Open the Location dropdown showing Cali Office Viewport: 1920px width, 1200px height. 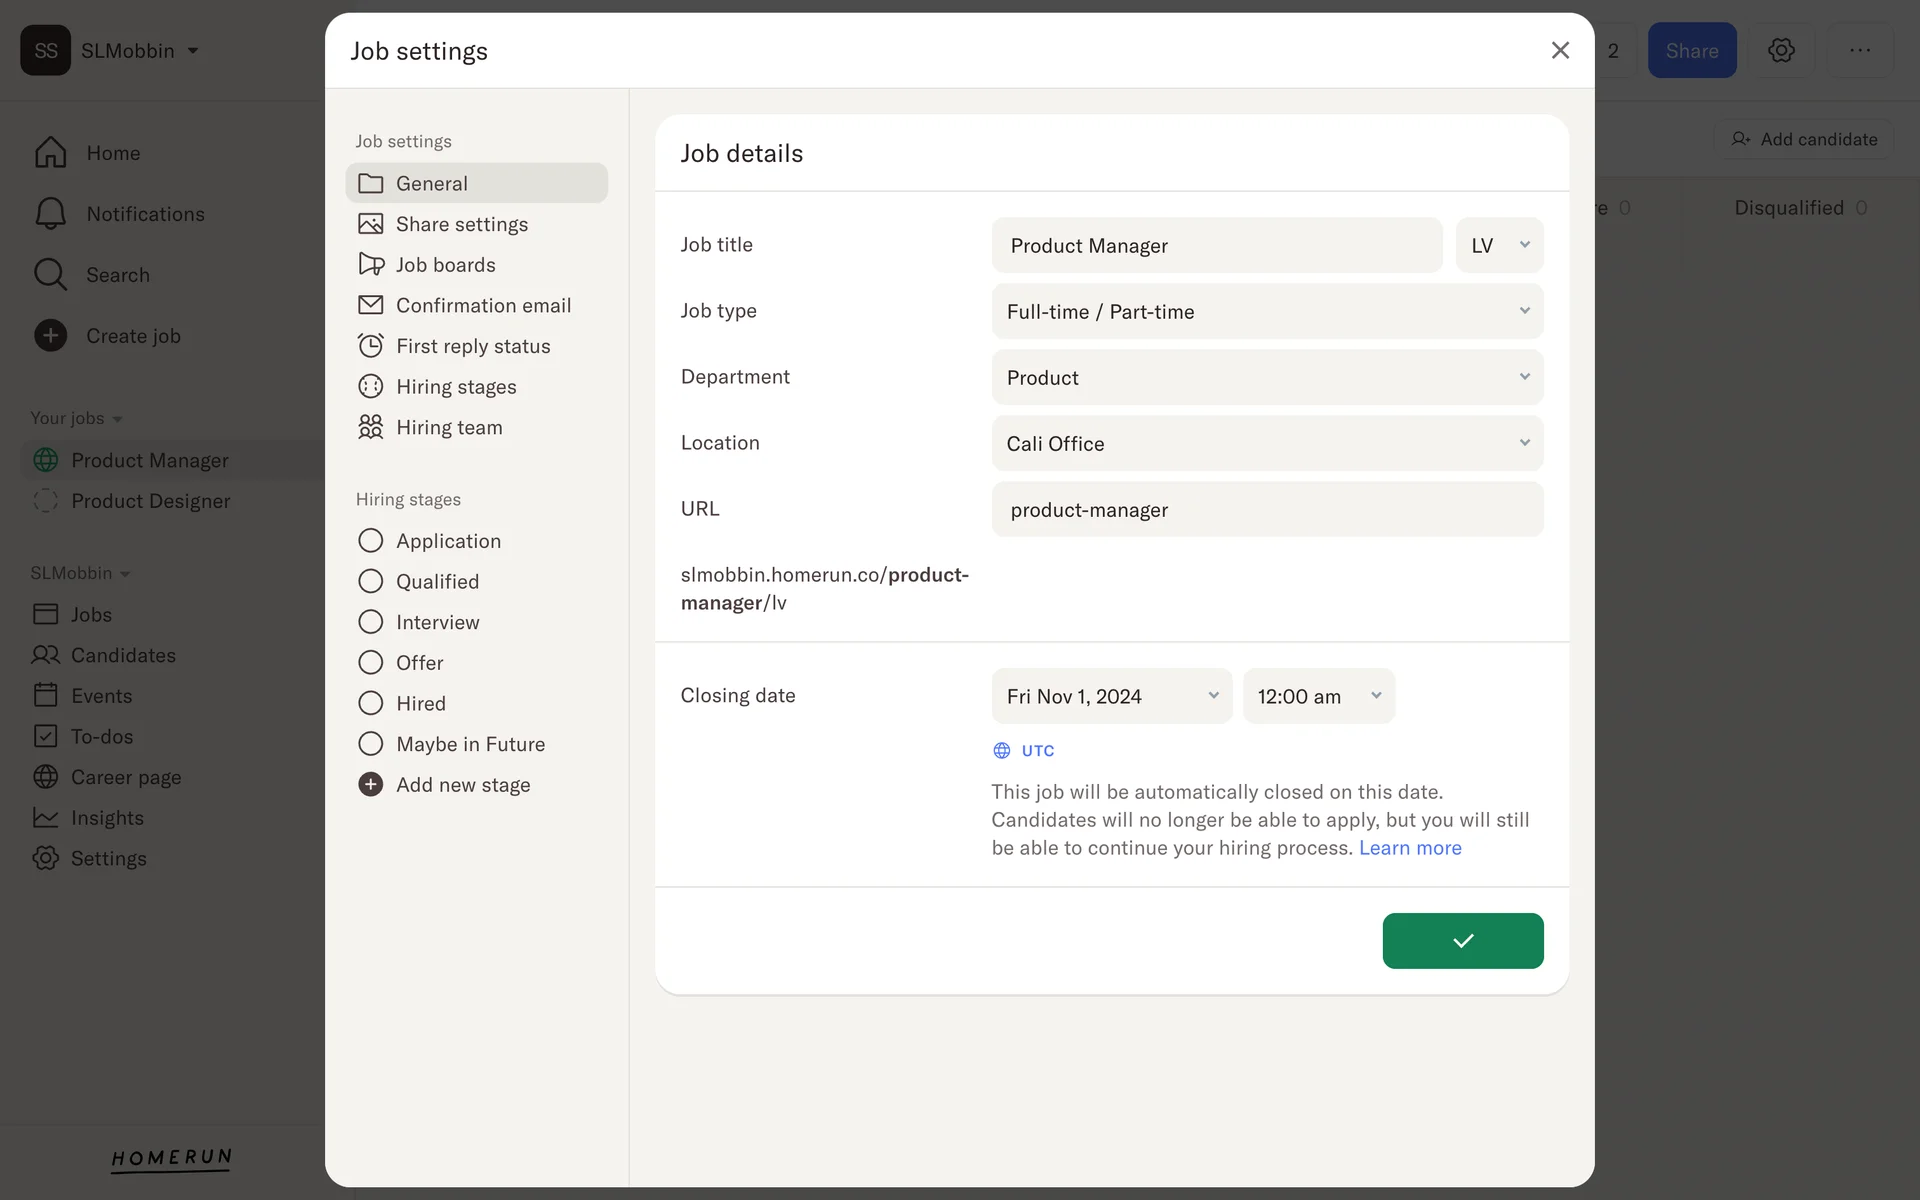(x=1267, y=443)
